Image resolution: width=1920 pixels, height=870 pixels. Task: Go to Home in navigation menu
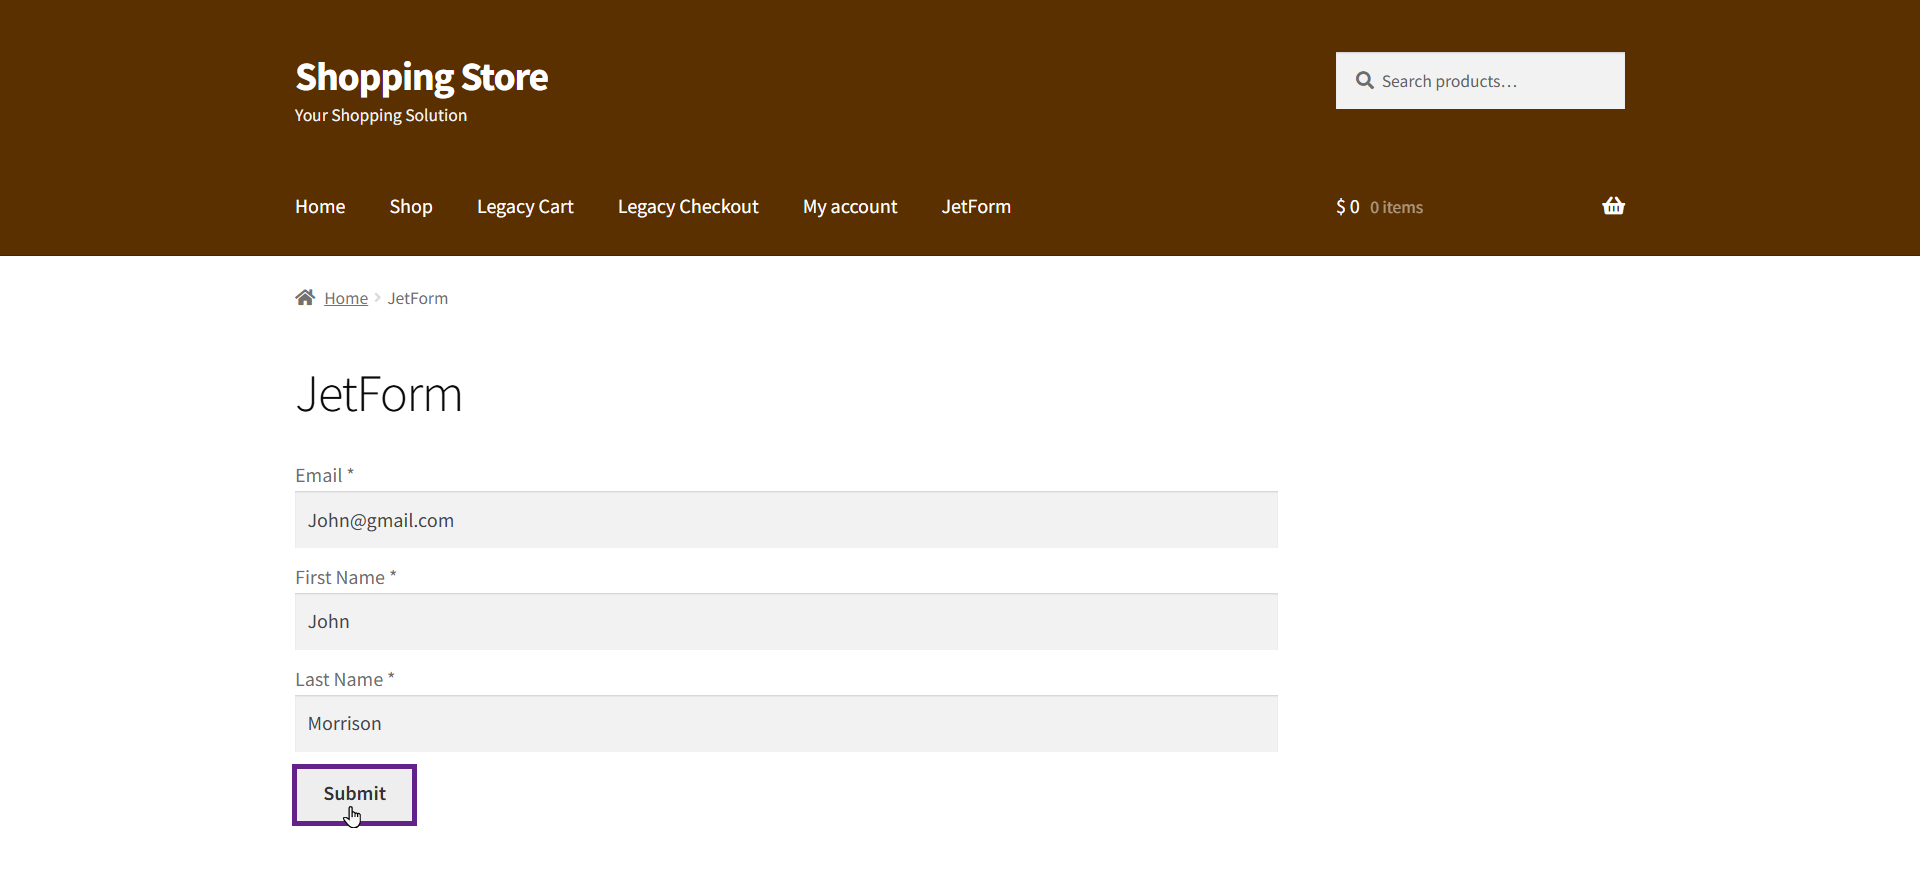pos(320,206)
